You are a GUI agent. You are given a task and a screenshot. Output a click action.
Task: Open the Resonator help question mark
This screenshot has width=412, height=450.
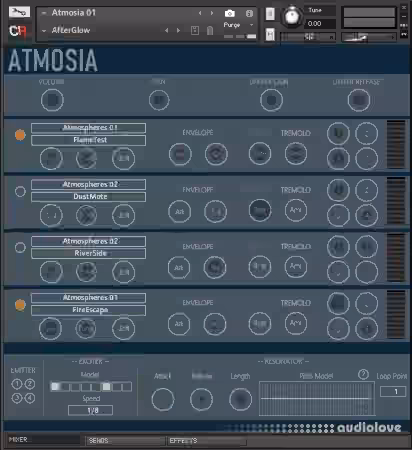click(x=363, y=375)
